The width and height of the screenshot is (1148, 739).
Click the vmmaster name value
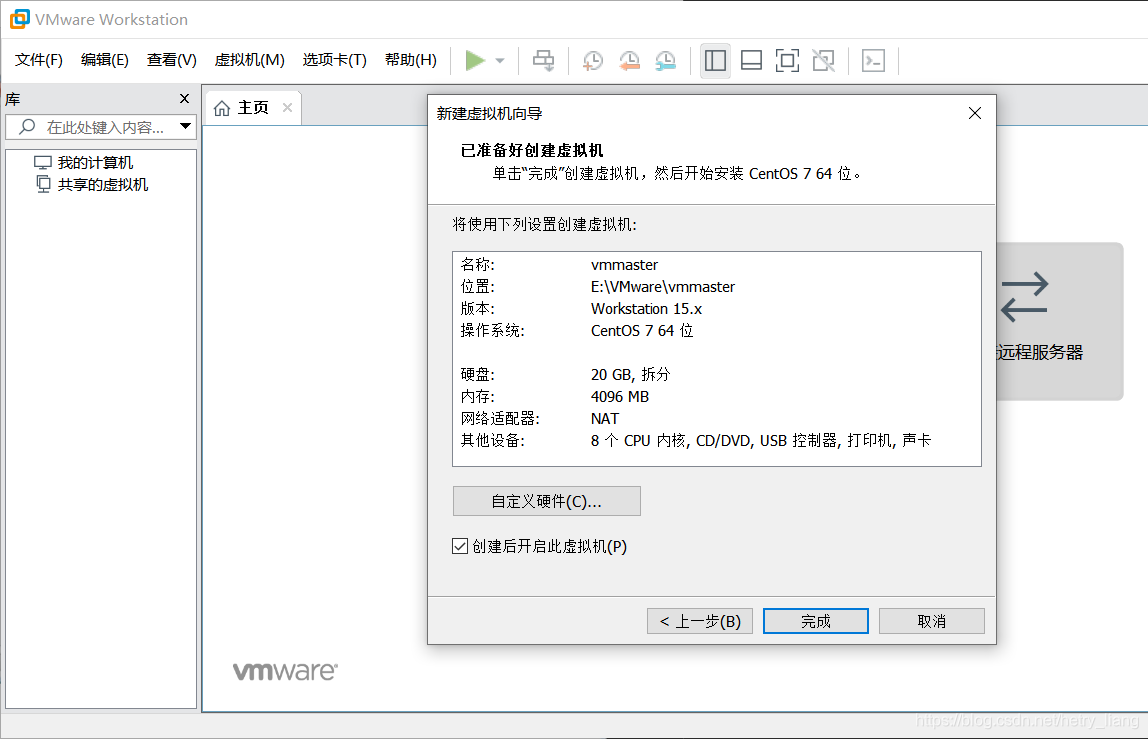click(625, 264)
